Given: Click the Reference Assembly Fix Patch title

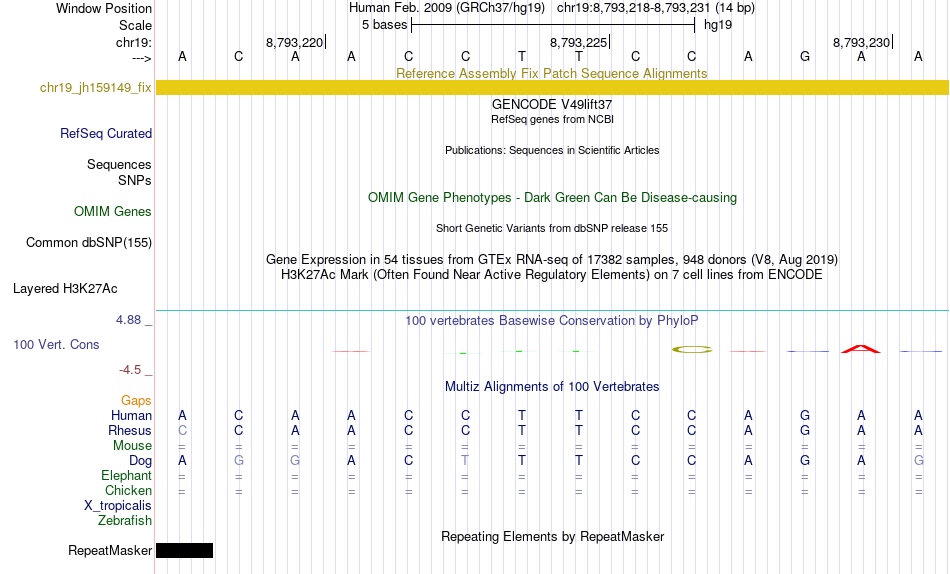Looking at the screenshot, I should [551, 73].
